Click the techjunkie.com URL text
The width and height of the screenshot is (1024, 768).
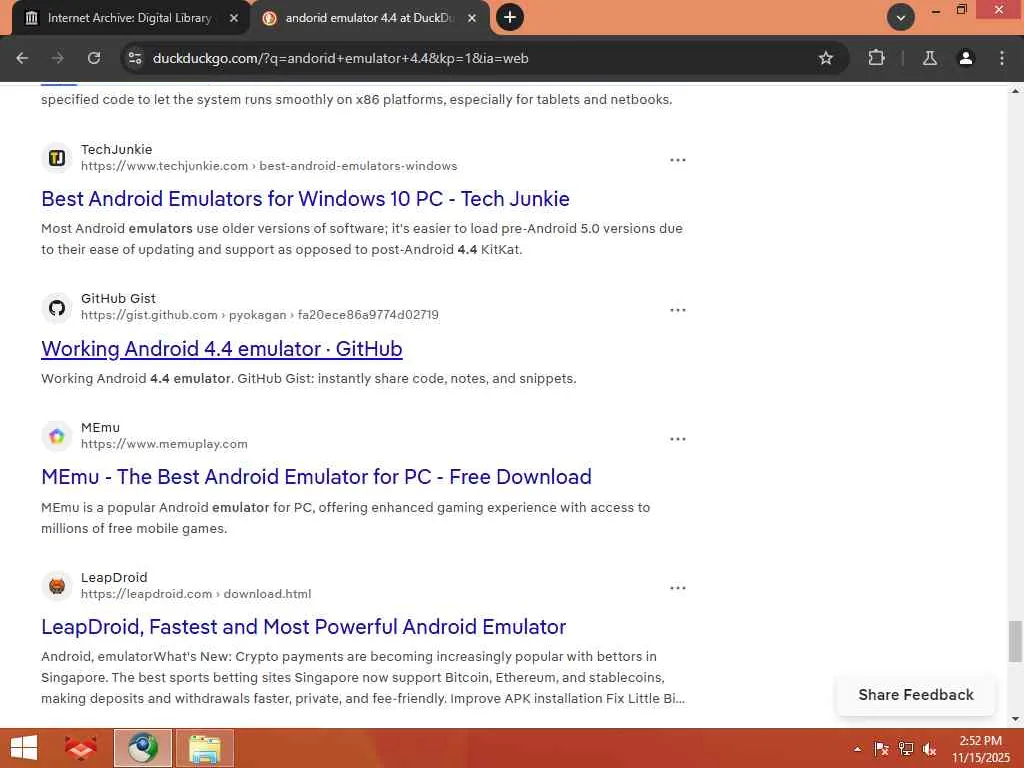click(x=269, y=166)
